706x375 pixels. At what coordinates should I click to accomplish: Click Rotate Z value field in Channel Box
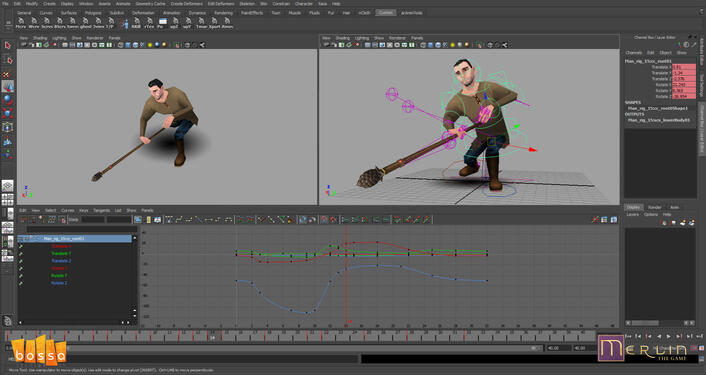683,96
